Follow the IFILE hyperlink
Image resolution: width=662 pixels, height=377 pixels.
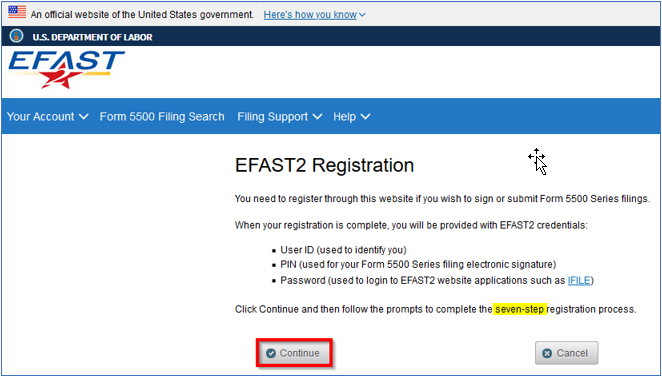tap(579, 281)
